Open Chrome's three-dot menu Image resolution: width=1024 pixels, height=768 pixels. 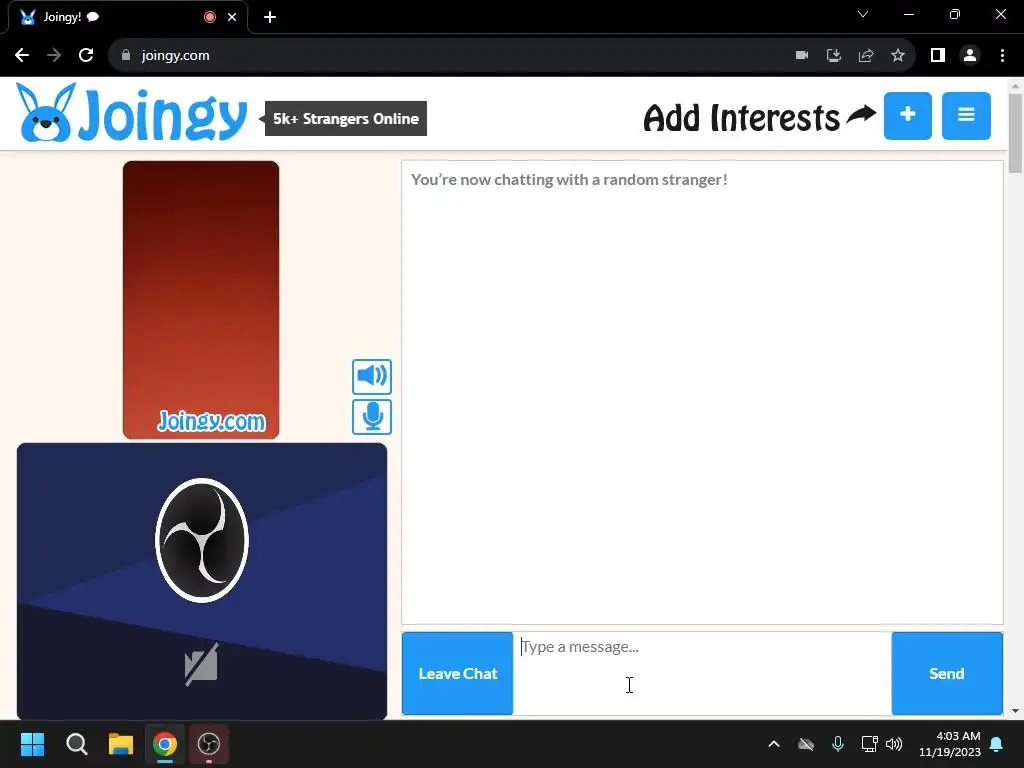pyautogui.click(x=1002, y=56)
